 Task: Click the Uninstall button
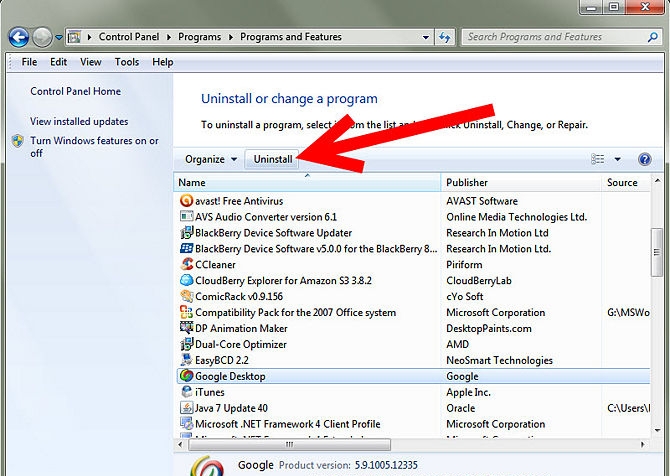273,159
